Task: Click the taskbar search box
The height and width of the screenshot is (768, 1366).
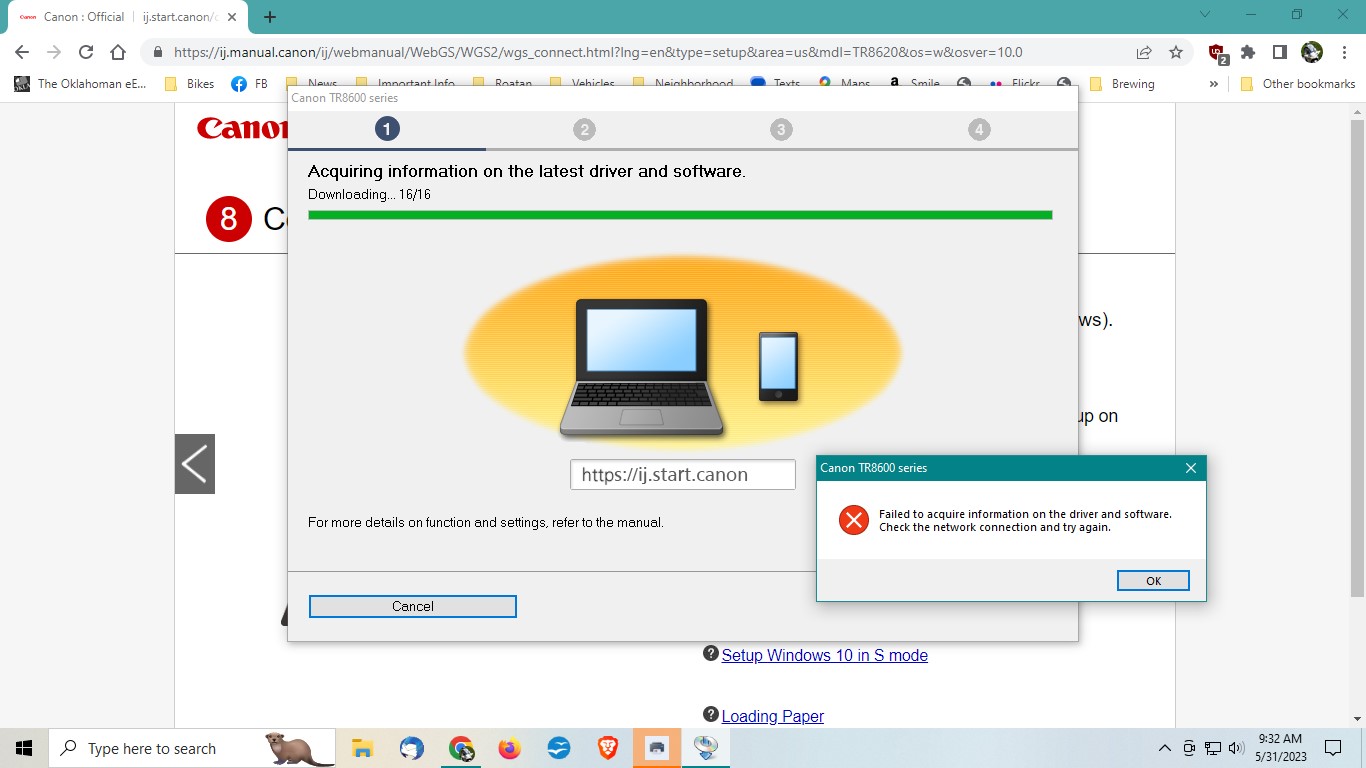Action: point(192,748)
